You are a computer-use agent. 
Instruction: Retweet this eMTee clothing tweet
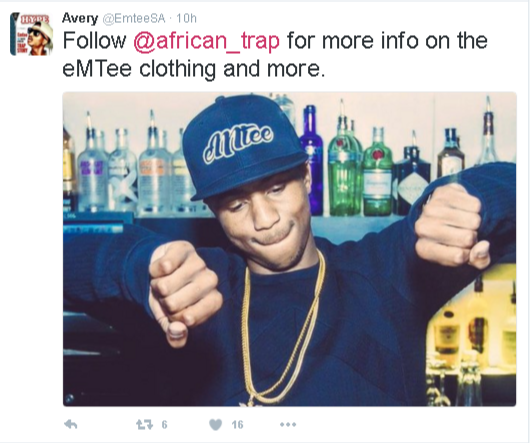[x=144, y=424]
